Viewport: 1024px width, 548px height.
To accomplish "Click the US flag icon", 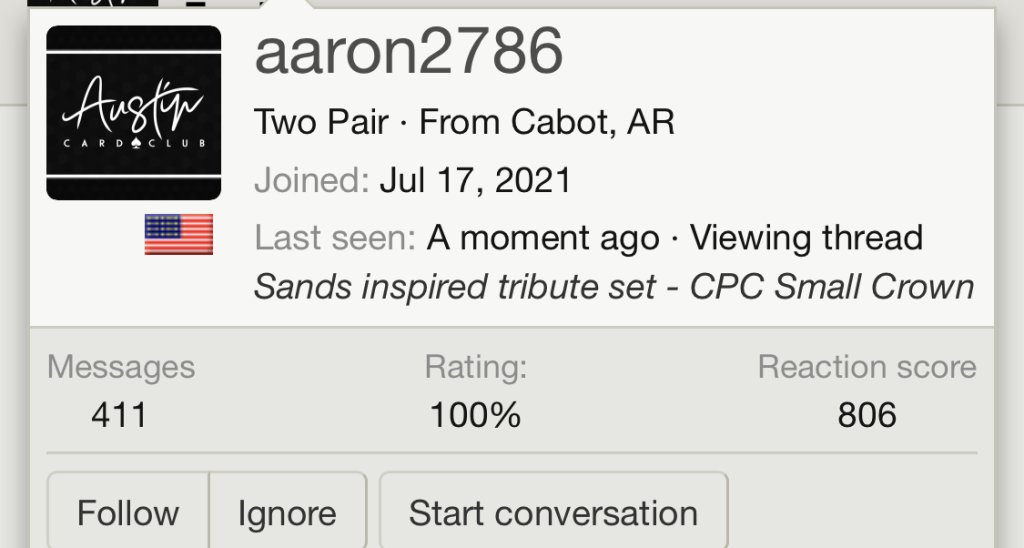I will pos(179,234).
